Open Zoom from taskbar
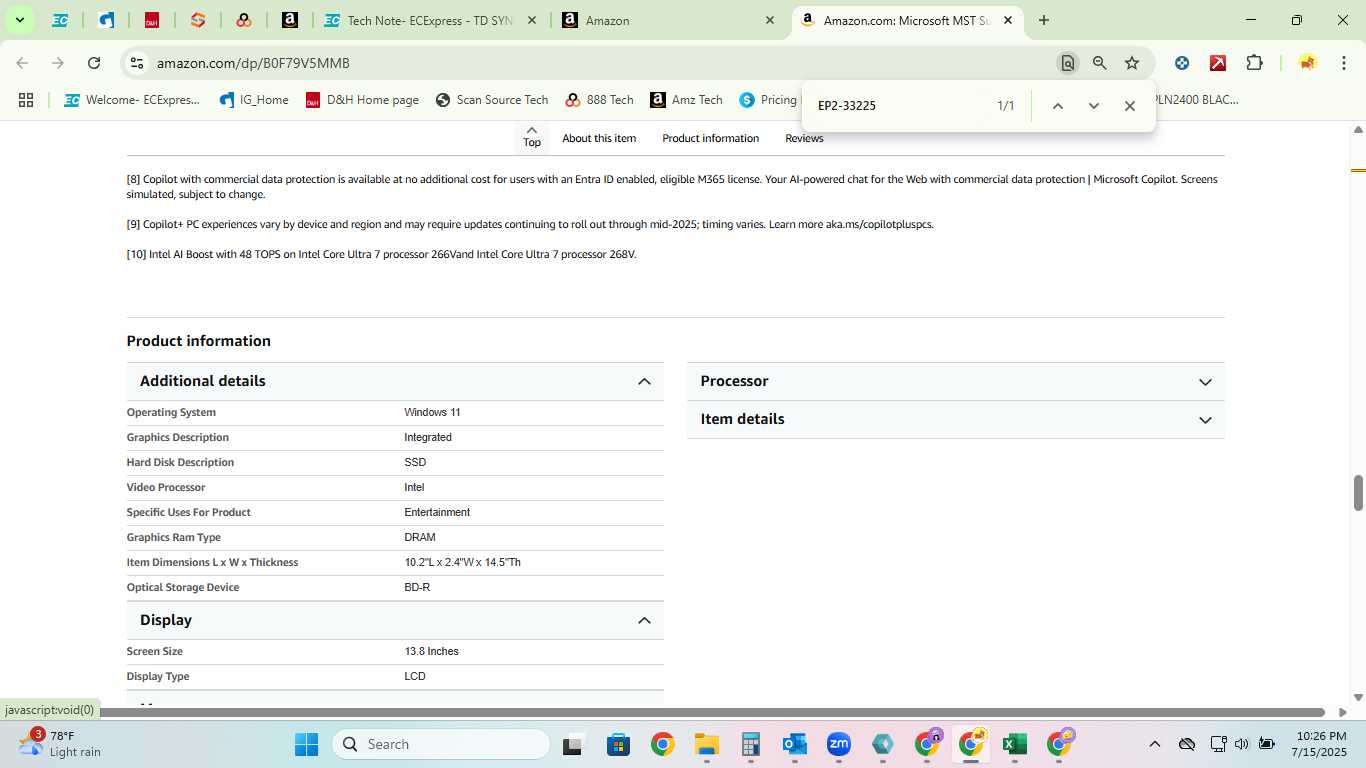 click(x=839, y=744)
